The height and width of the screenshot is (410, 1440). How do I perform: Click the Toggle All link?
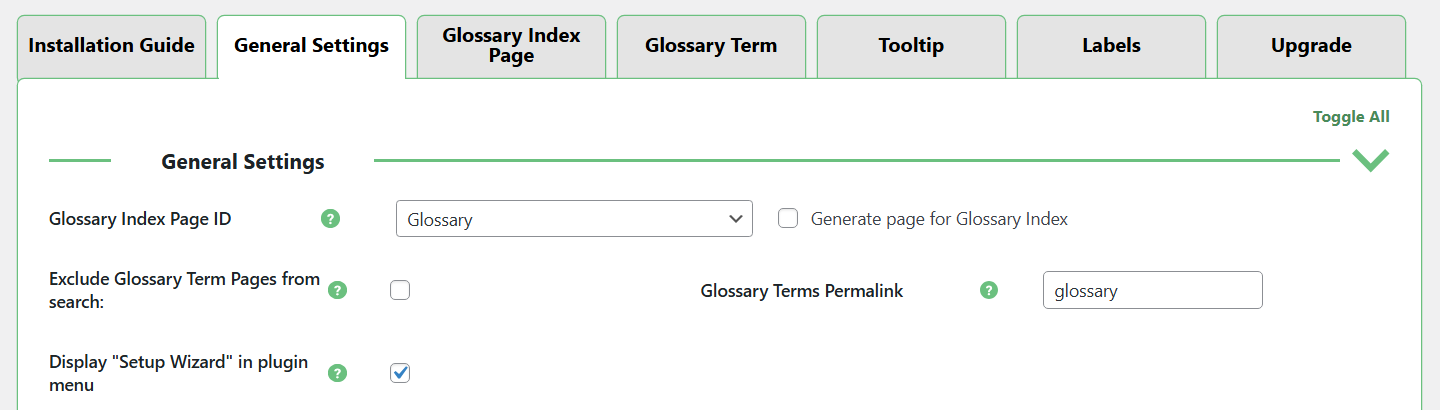click(x=1351, y=117)
